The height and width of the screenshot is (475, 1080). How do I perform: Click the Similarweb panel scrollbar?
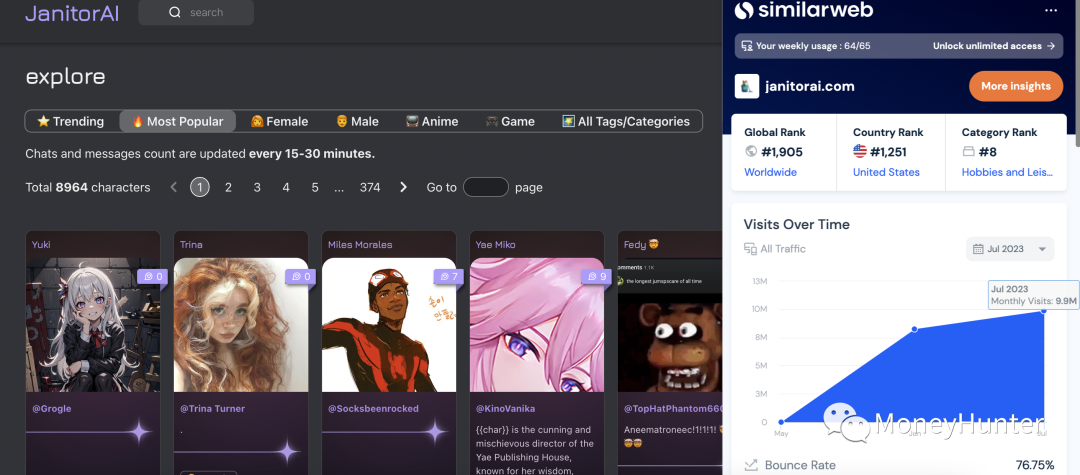tap(1077, 76)
